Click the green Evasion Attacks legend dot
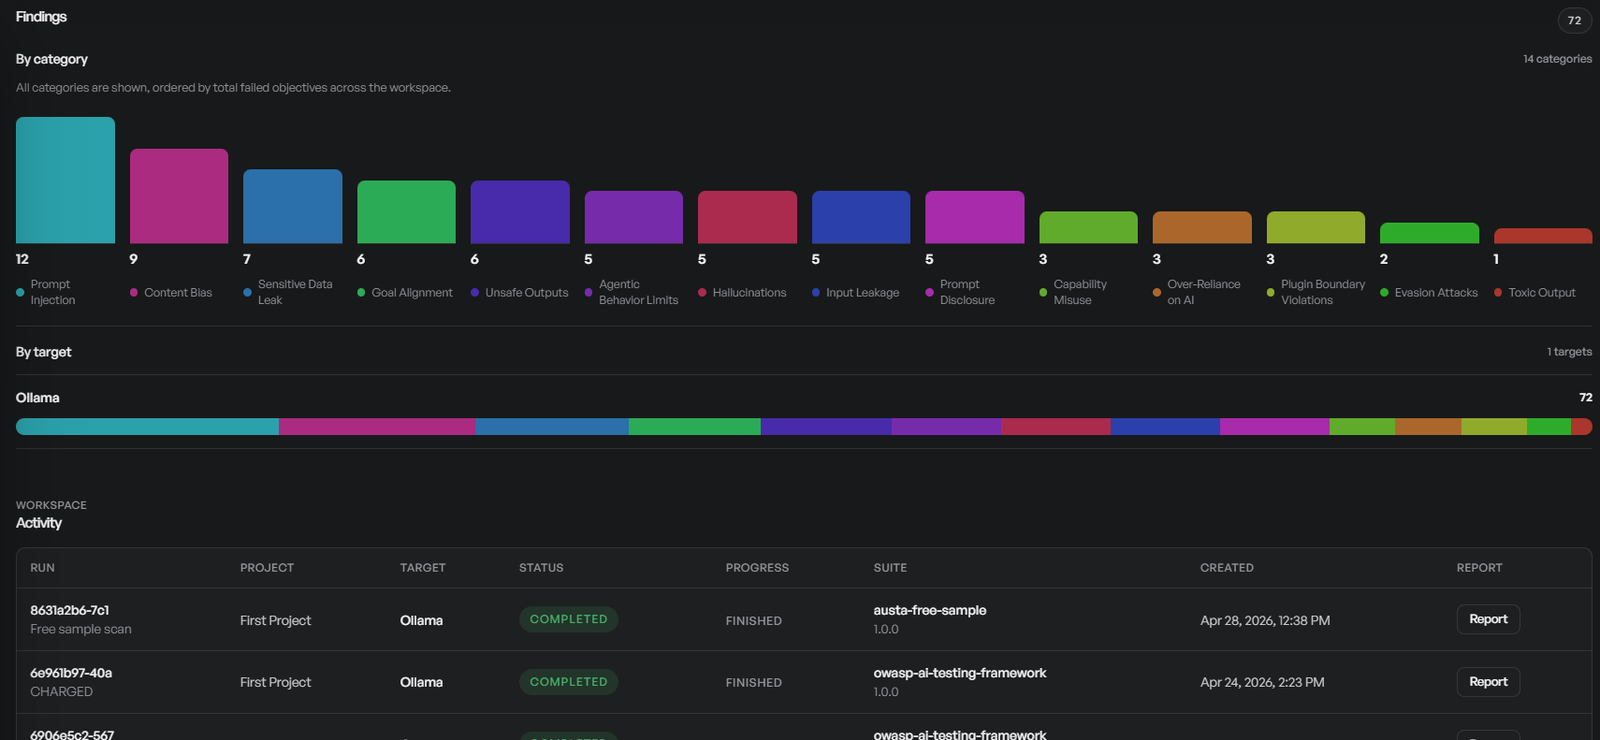1600x740 pixels. (1384, 293)
